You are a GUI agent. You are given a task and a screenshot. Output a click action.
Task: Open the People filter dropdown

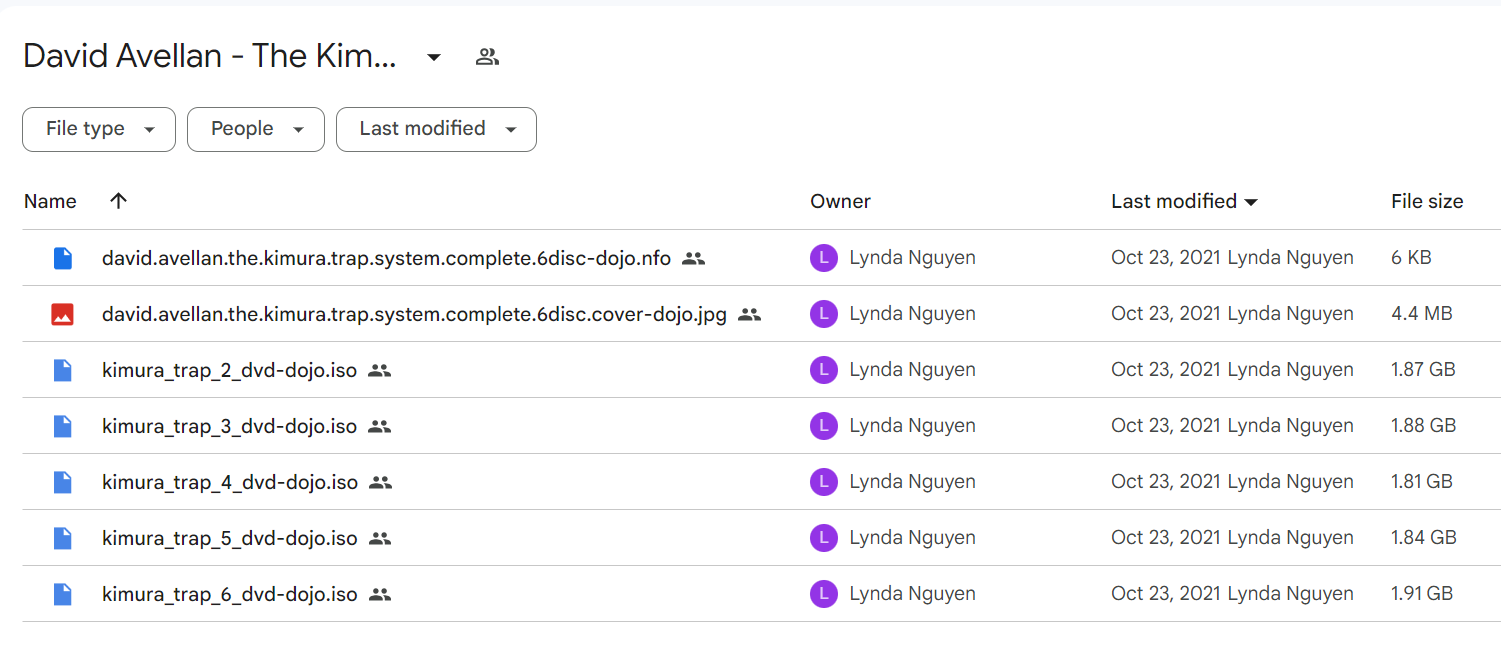[x=256, y=129]
